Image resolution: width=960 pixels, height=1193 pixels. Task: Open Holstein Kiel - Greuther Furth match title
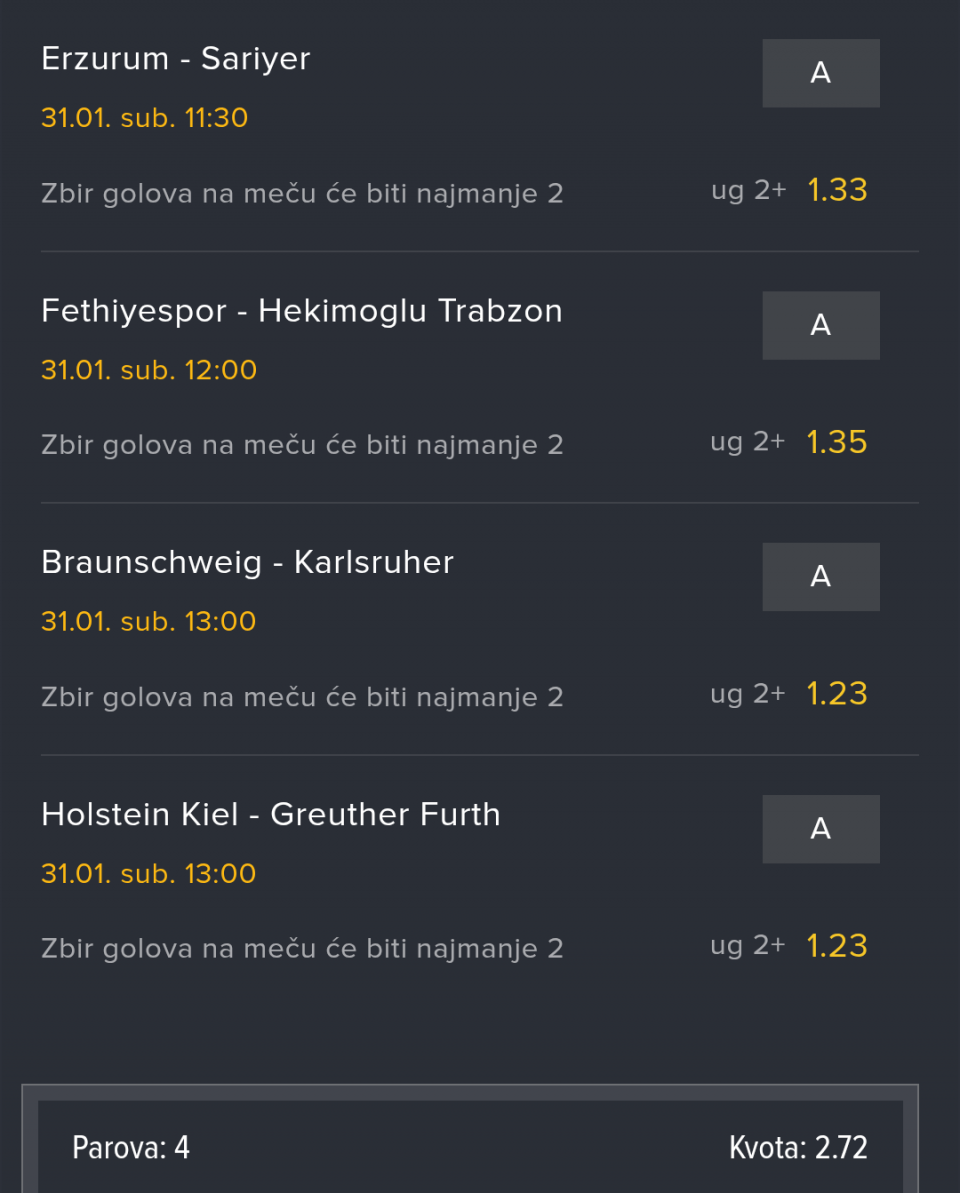[271, 815]
